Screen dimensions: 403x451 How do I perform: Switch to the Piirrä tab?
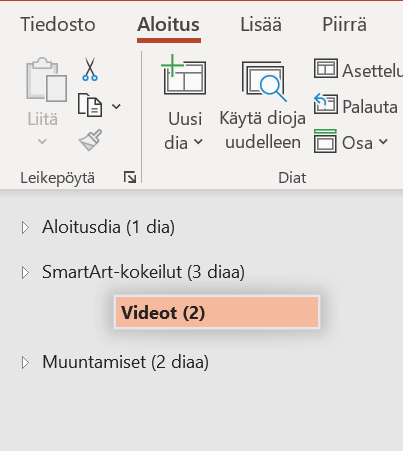point(344,25)
